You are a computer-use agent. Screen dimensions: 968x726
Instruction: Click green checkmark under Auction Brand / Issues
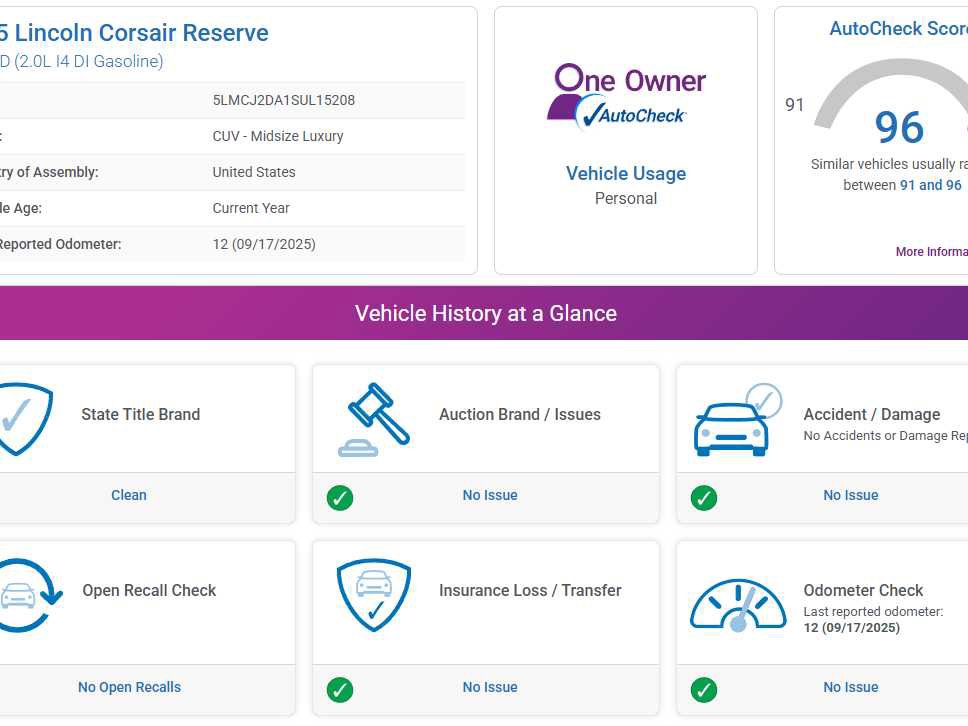340,497
